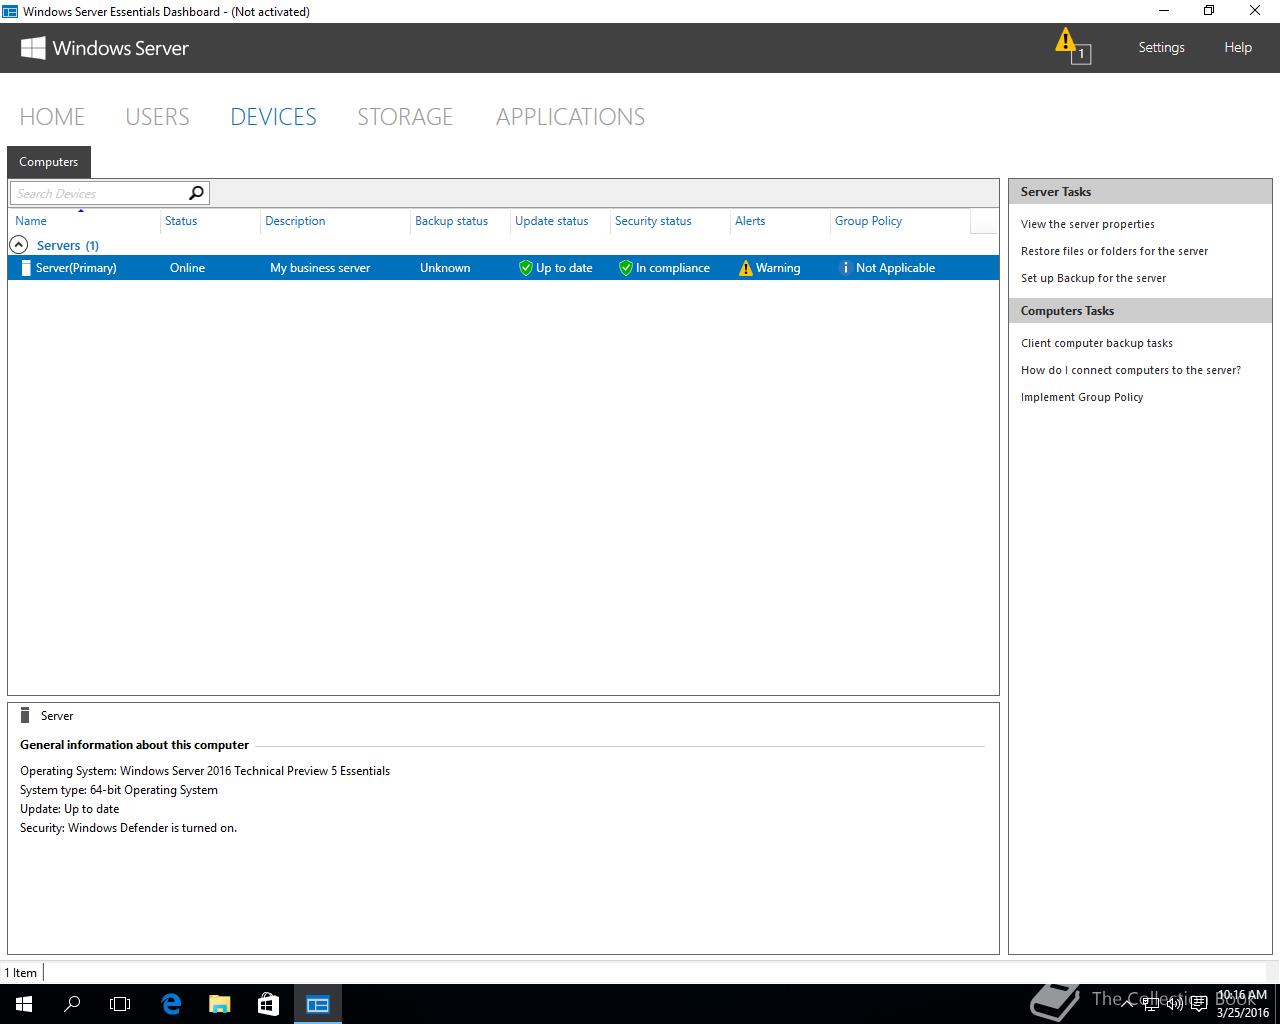The height and width of the screenshot is (1024, 1280).
Task: Click the 'Online' status cell
Action: tap(187, 268)
